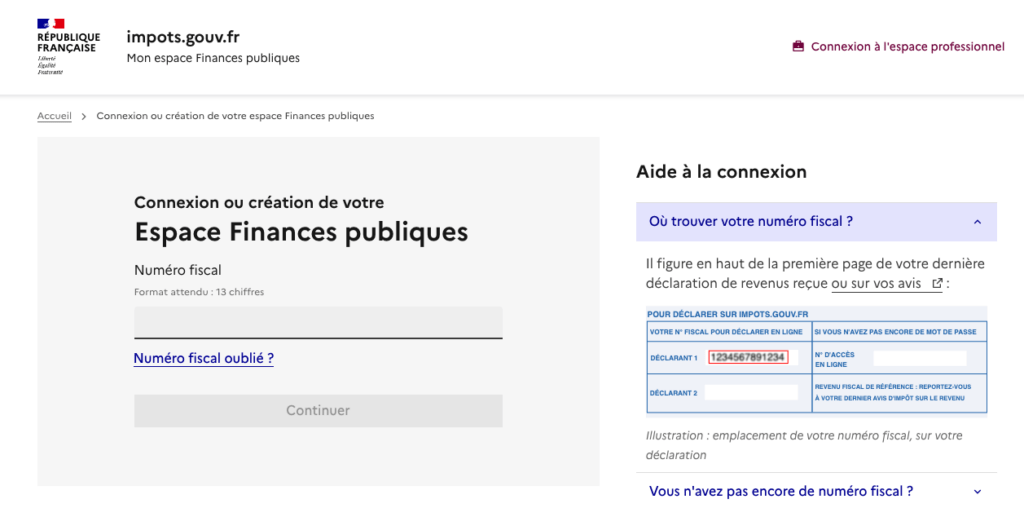Open the 'ou sur vos avis' link

pos(887,283)
